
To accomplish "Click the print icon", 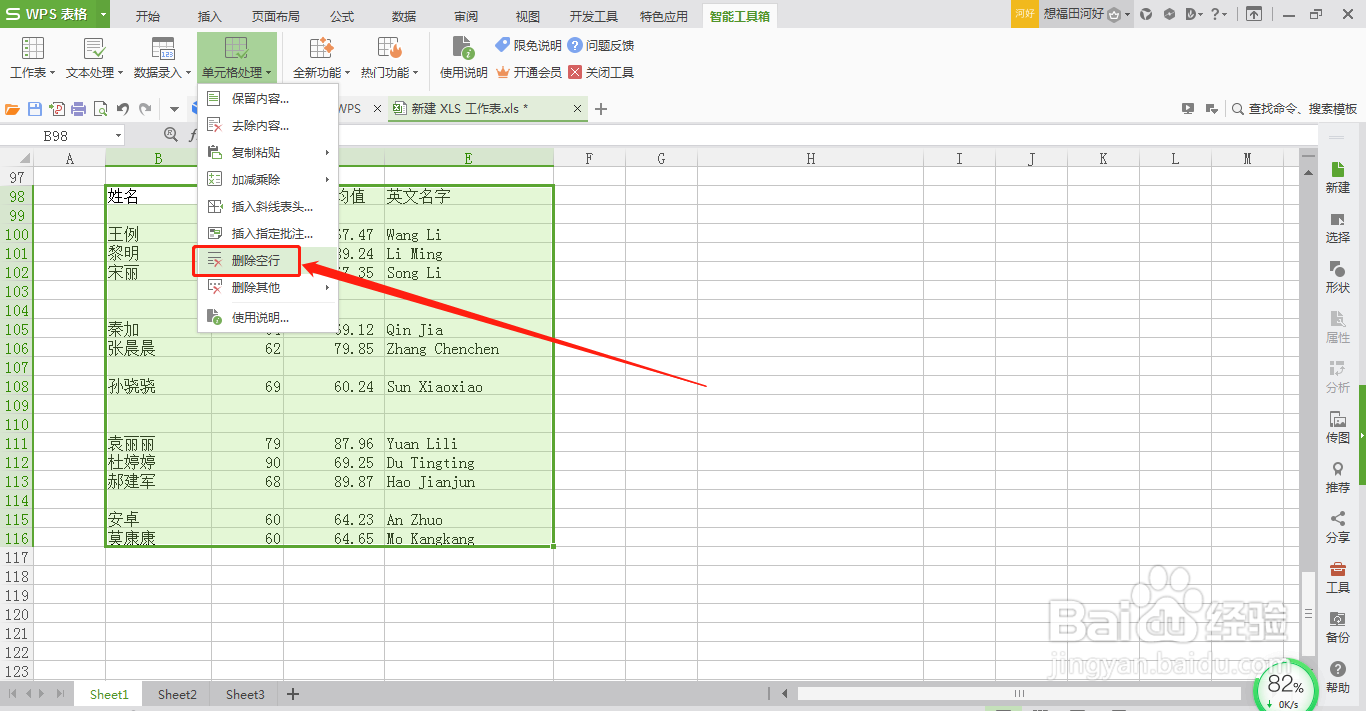I will [x=78, y=108].
